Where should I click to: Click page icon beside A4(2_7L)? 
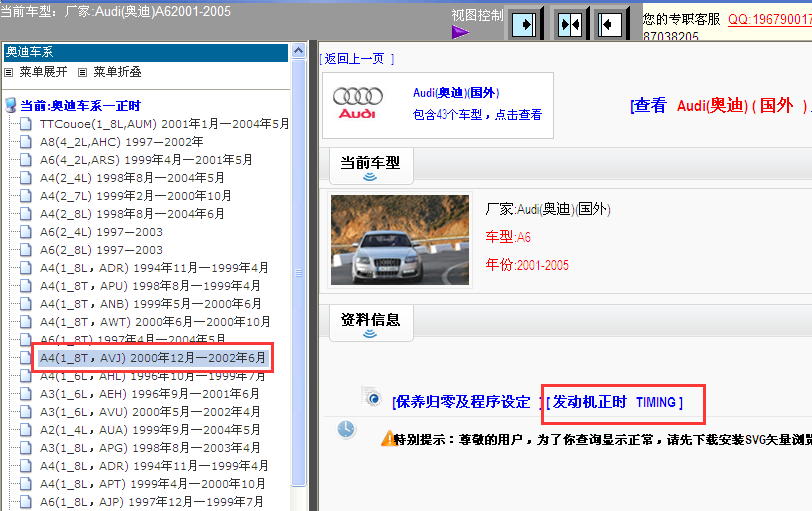click(25, 196)
